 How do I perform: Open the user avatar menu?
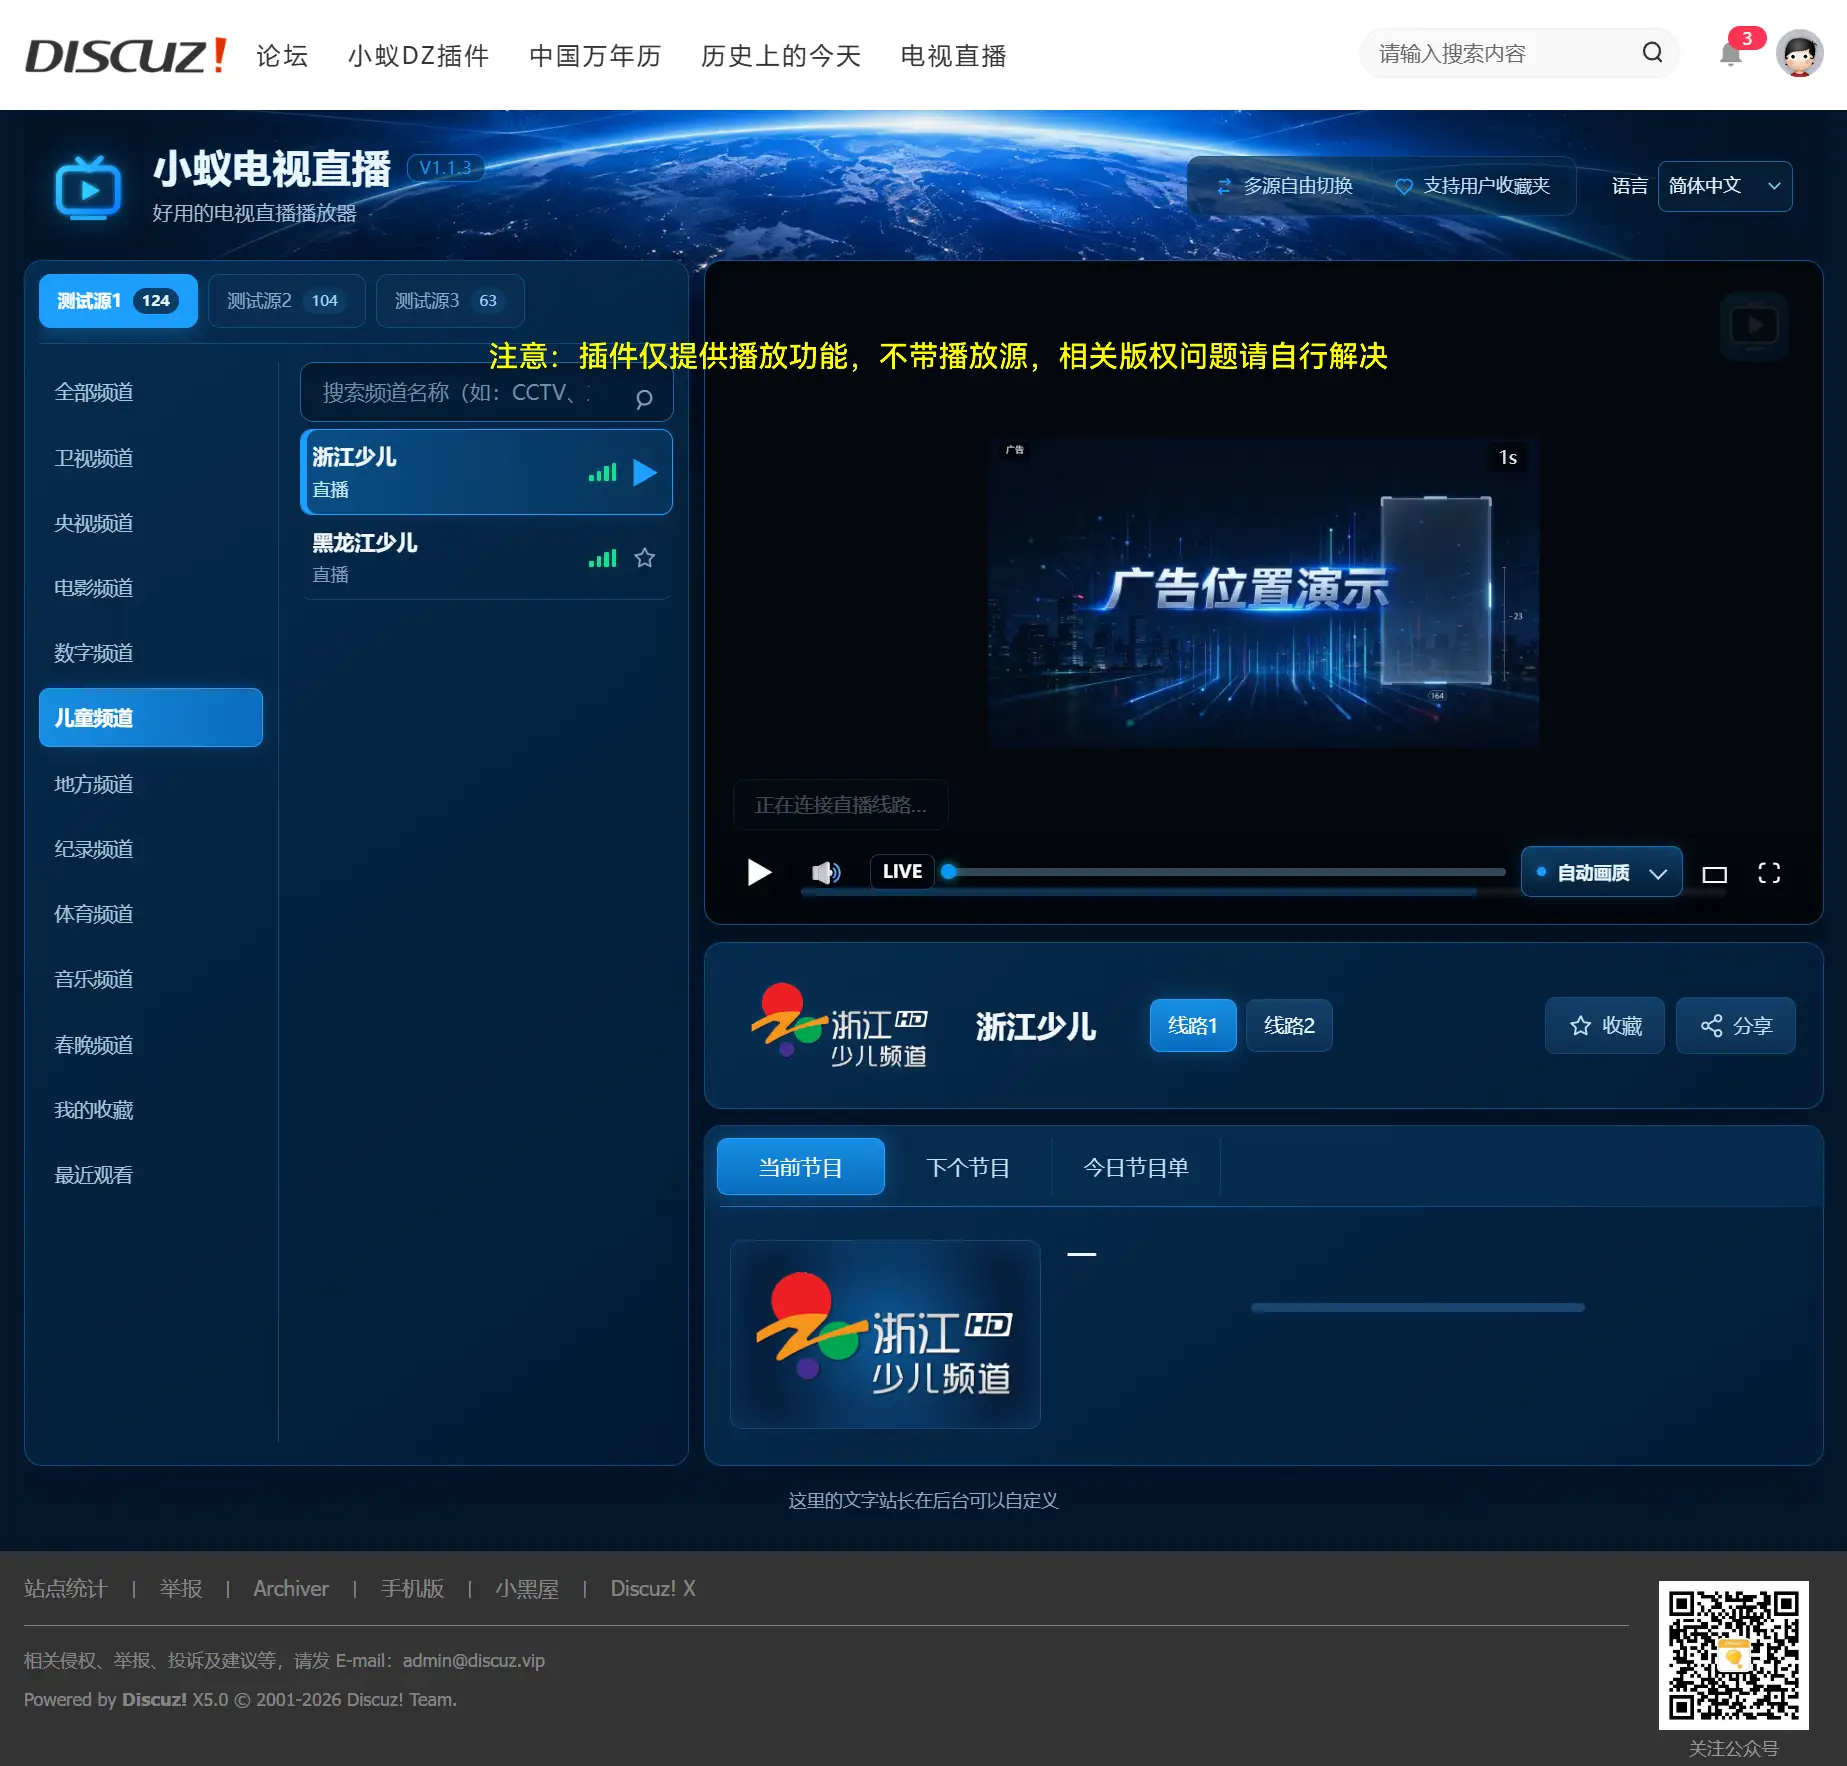1799,54
